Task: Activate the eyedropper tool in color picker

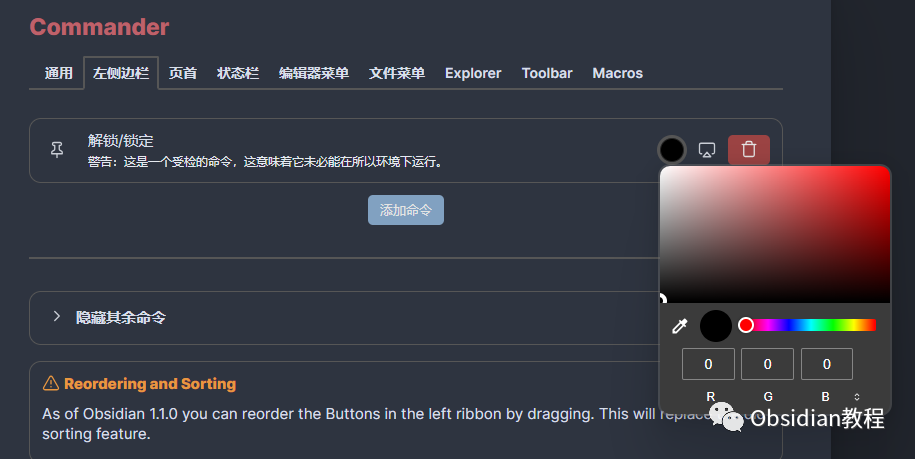Action: tap(679, 326)
